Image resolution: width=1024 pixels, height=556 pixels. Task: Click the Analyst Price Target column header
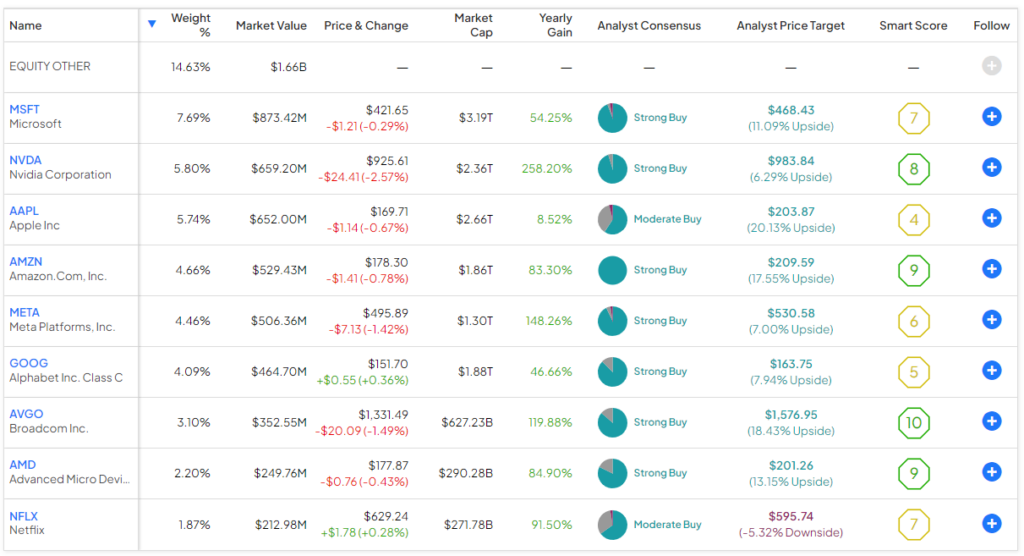coord(790,25)
